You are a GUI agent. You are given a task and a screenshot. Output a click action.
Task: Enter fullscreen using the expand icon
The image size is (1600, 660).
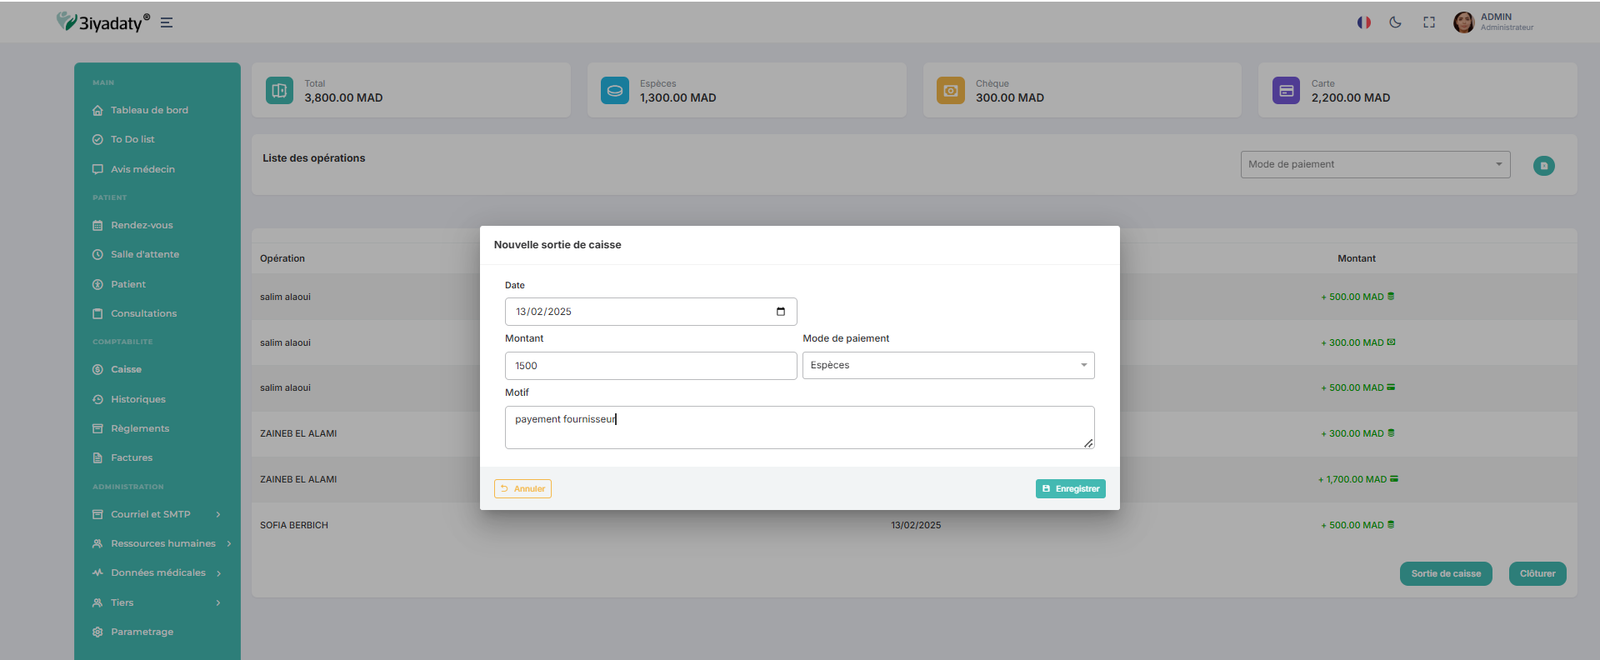(x=1429, y=22)
